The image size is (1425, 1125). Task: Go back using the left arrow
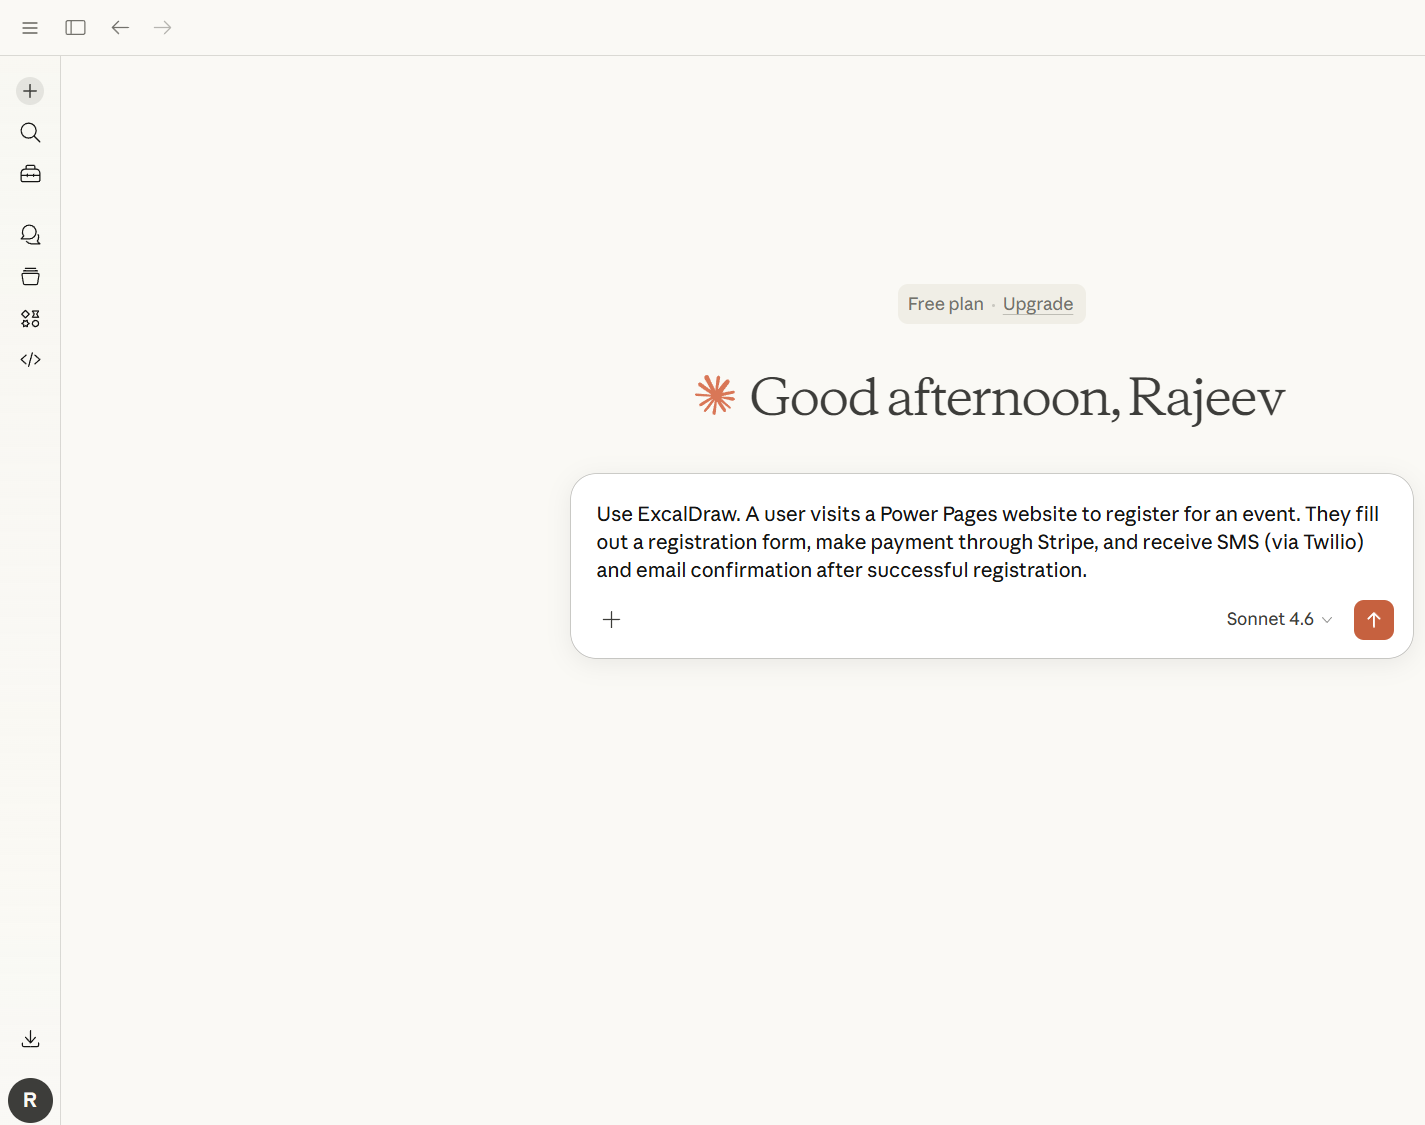[120, 28]
